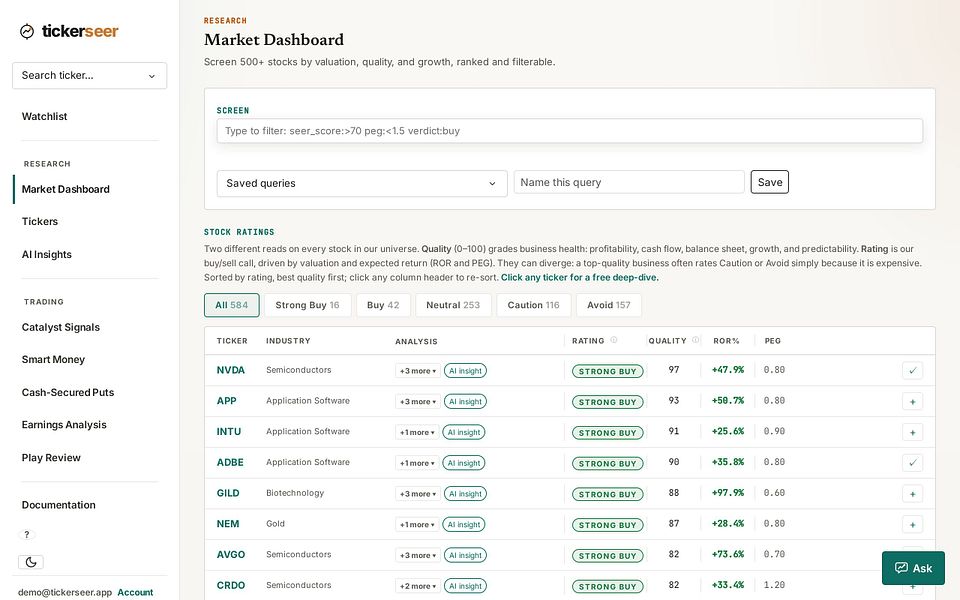The height and width of the screenshot is (600, 960).
Task: Select the Neutral 253 tab
Action: [x=453, y=305]
